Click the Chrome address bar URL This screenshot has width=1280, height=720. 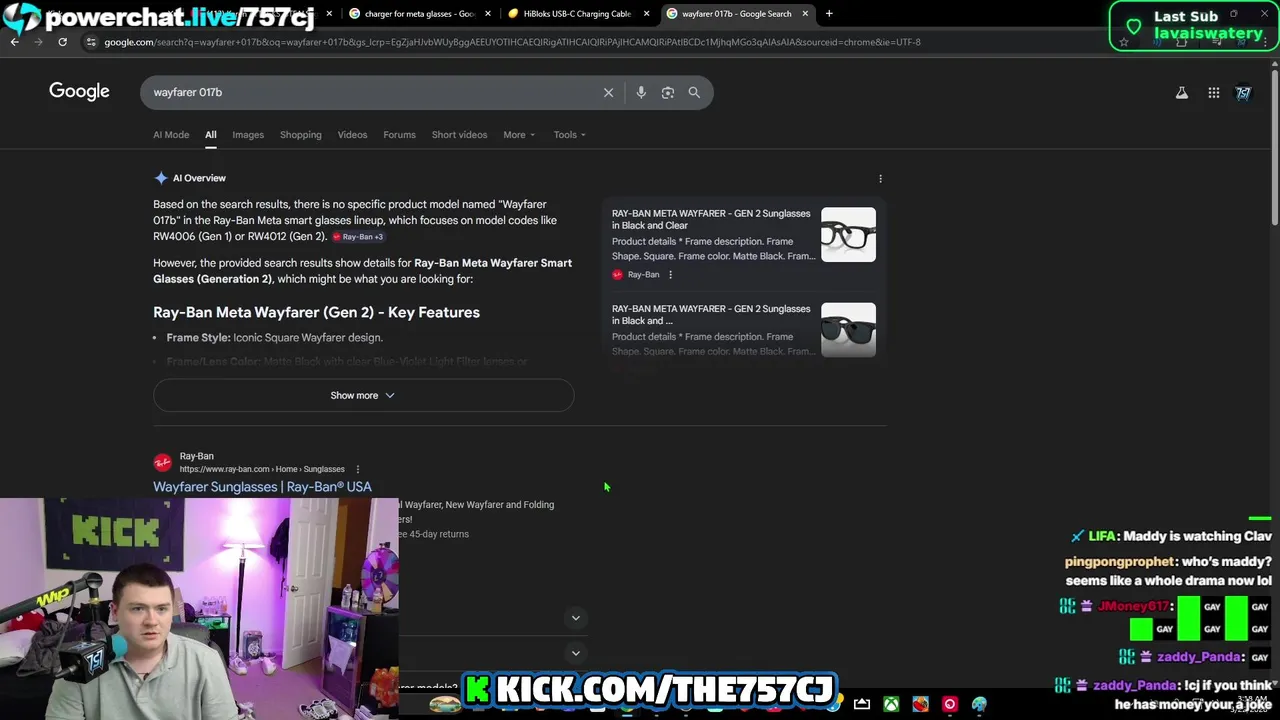(512, 42)
